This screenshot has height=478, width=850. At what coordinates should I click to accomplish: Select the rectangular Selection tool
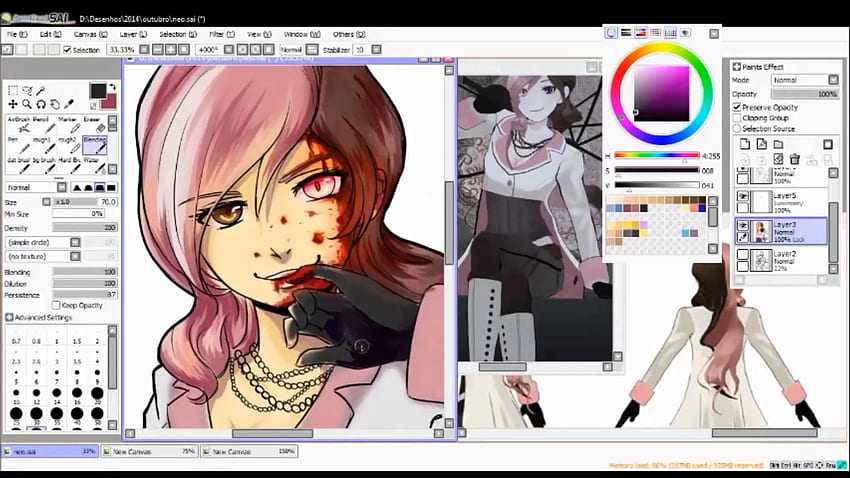(13, 91)
